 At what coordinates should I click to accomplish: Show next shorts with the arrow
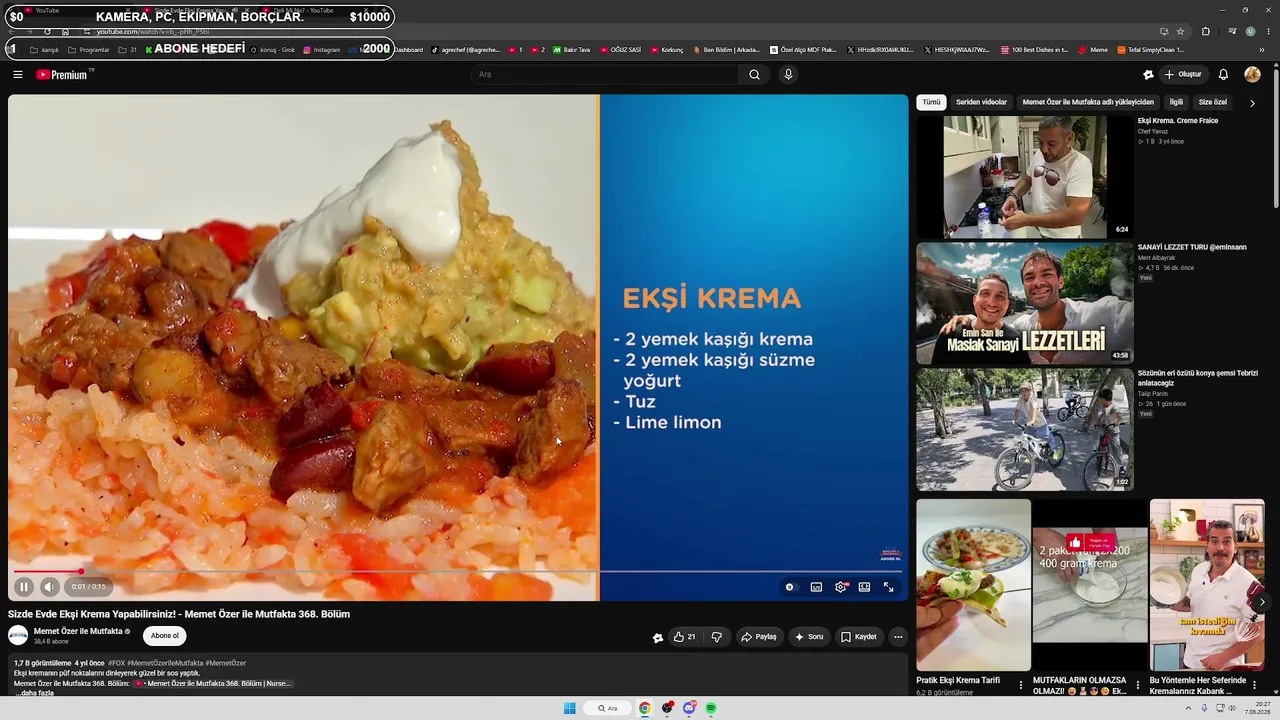click(1262, 601)
